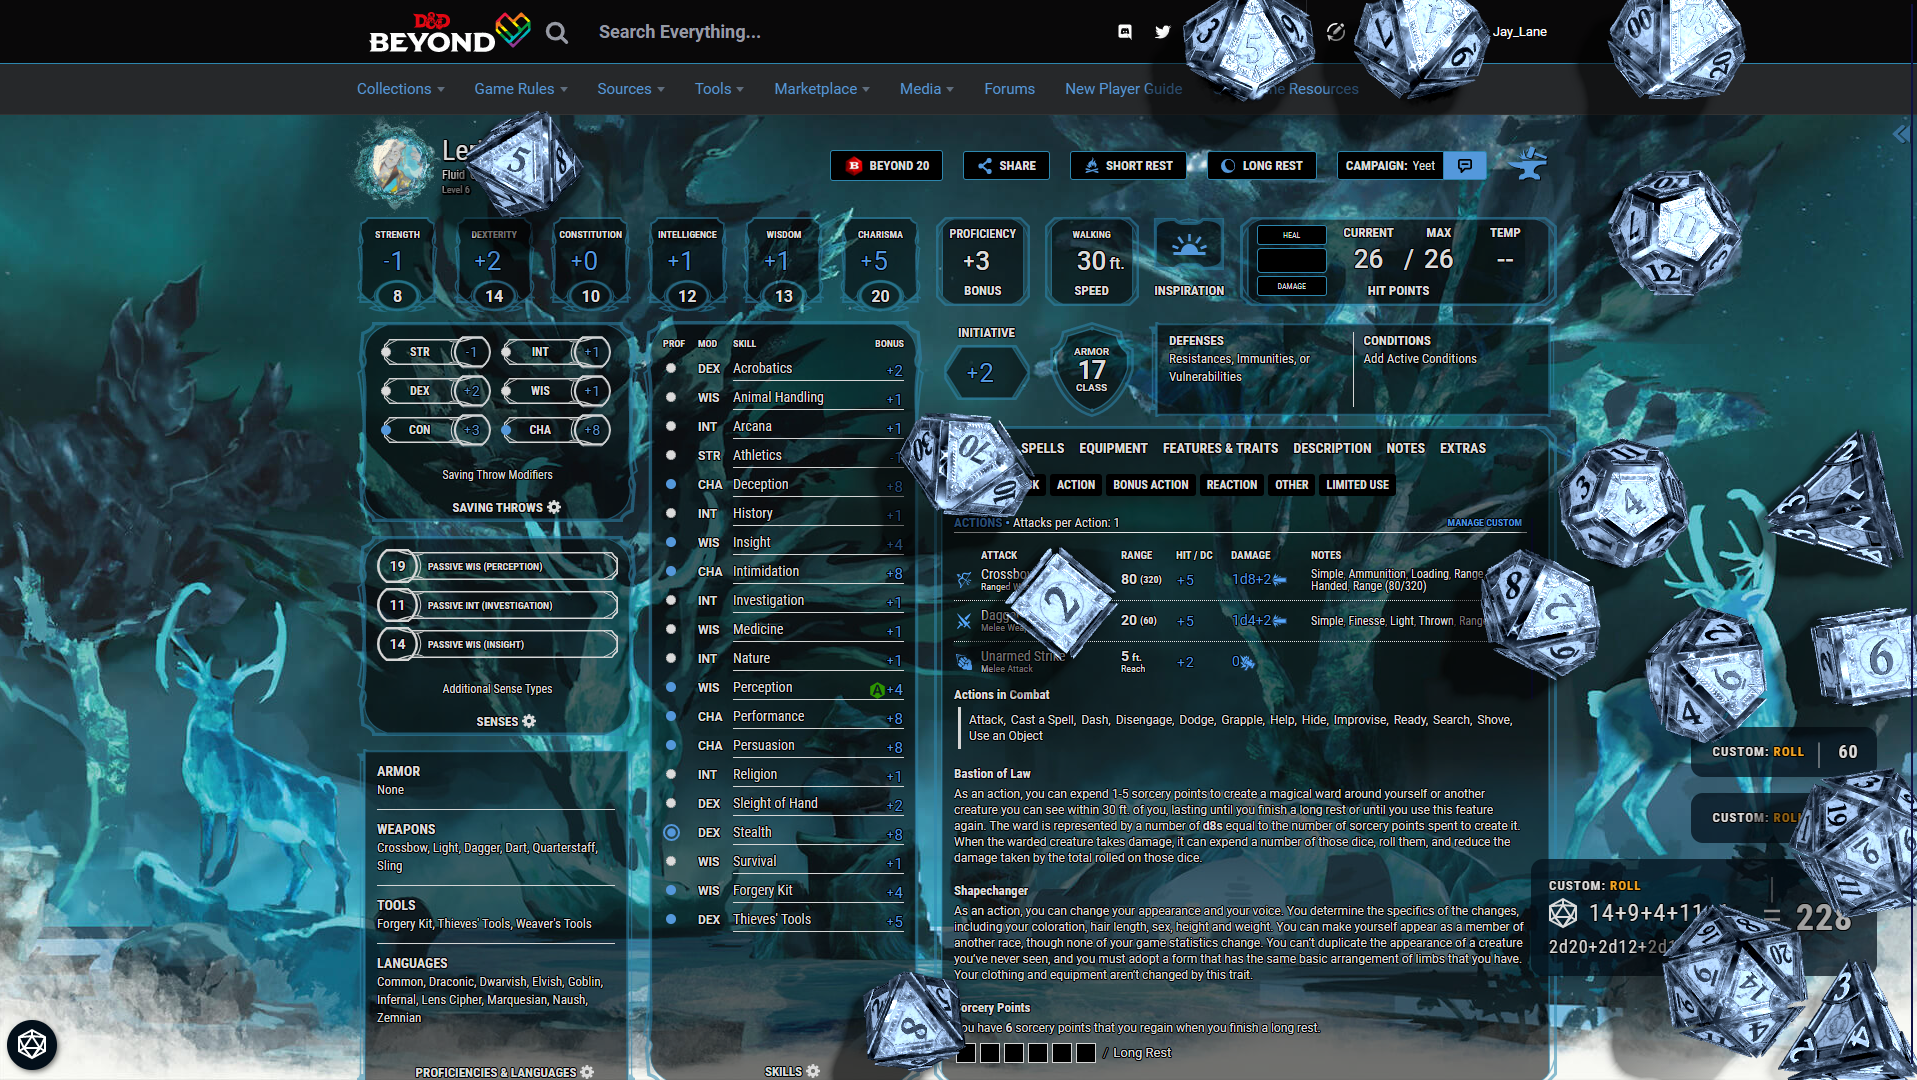The width and height of the screenshot is (1917, 1080).
Task: Click hit points amount input field
Action: pyautogui.click(x=1291, y=261)
